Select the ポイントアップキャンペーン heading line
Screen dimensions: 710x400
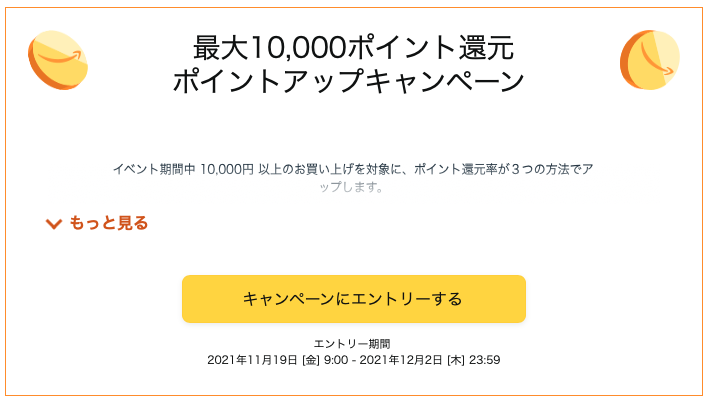click(348, 82)
